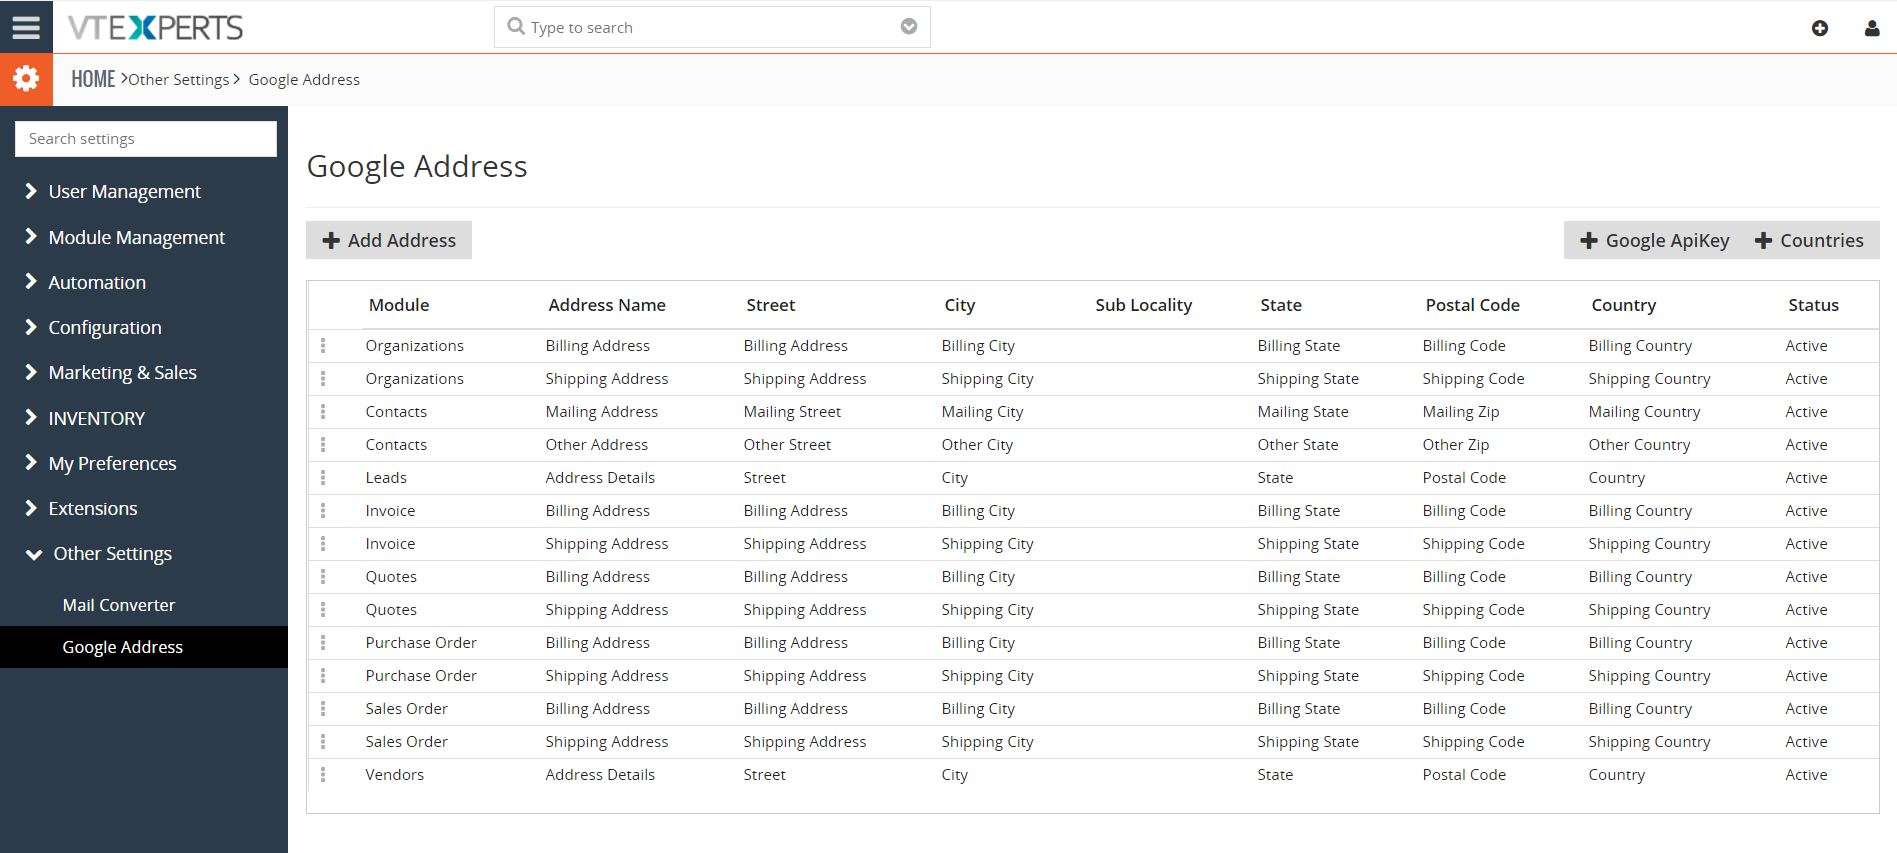Image resolution: width=1897 pixels, height=853 pixels.
Task: Click the Address Name column header
Action: pyautogui.click(x=607, y=305)
